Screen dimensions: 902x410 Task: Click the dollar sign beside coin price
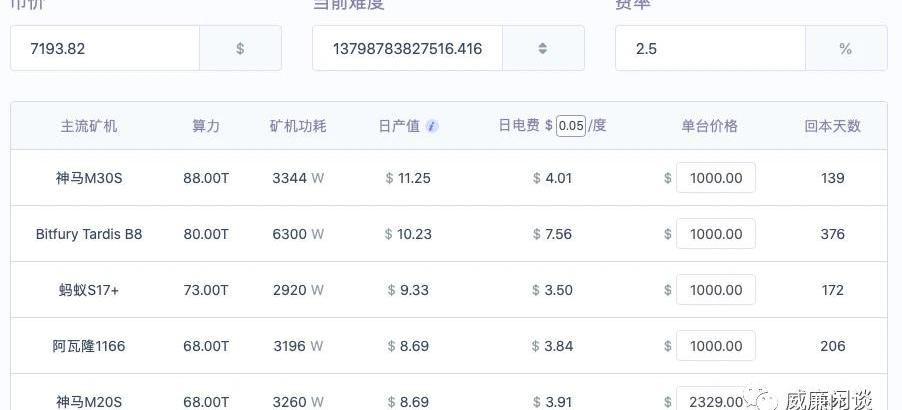pos(240,48)
